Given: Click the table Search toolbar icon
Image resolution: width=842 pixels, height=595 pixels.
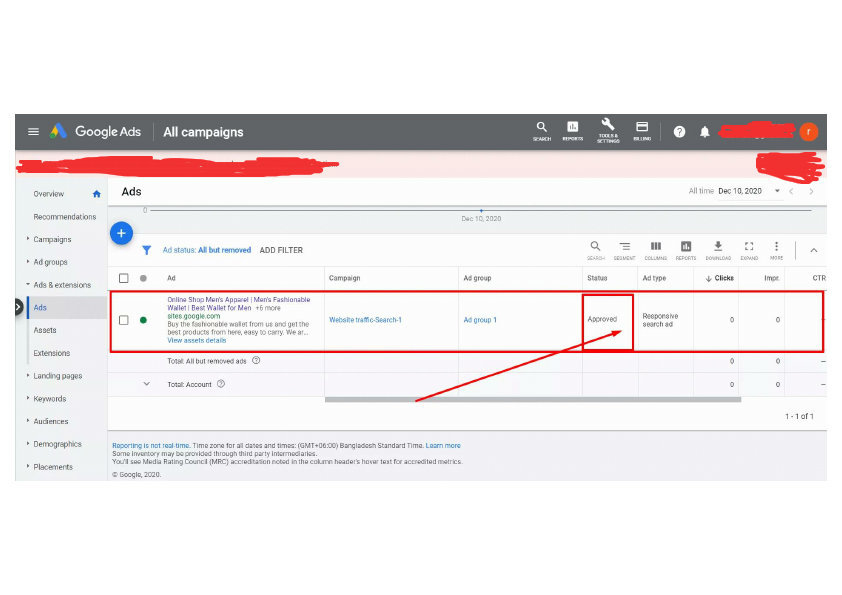Looking at the screenshot, I should tap(595, 250).
